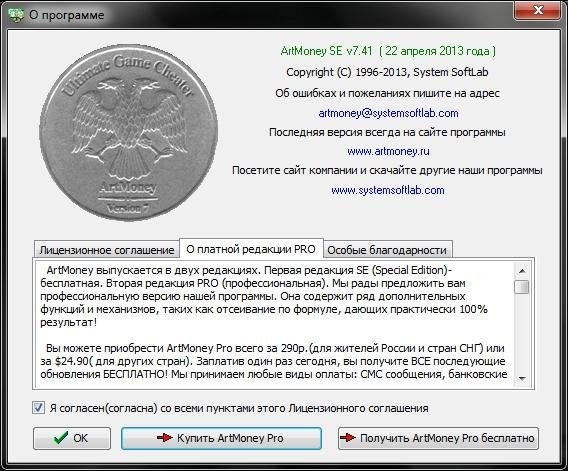Image resolution: width=568 pixels, height=471 pixels.
Task: Toggle the license agreement consent checkbox
Action: click(38, 408)
